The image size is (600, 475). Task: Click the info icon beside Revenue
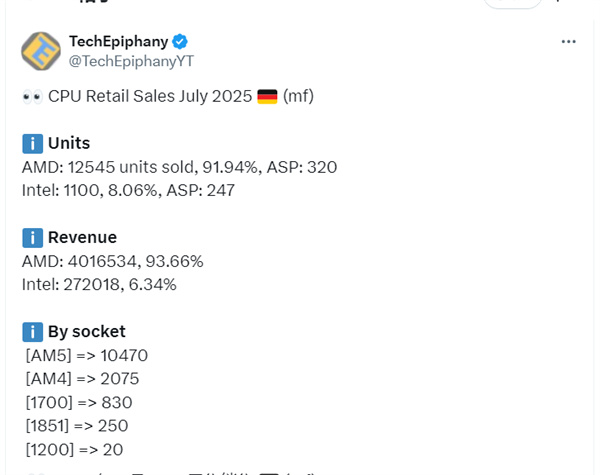32,237
